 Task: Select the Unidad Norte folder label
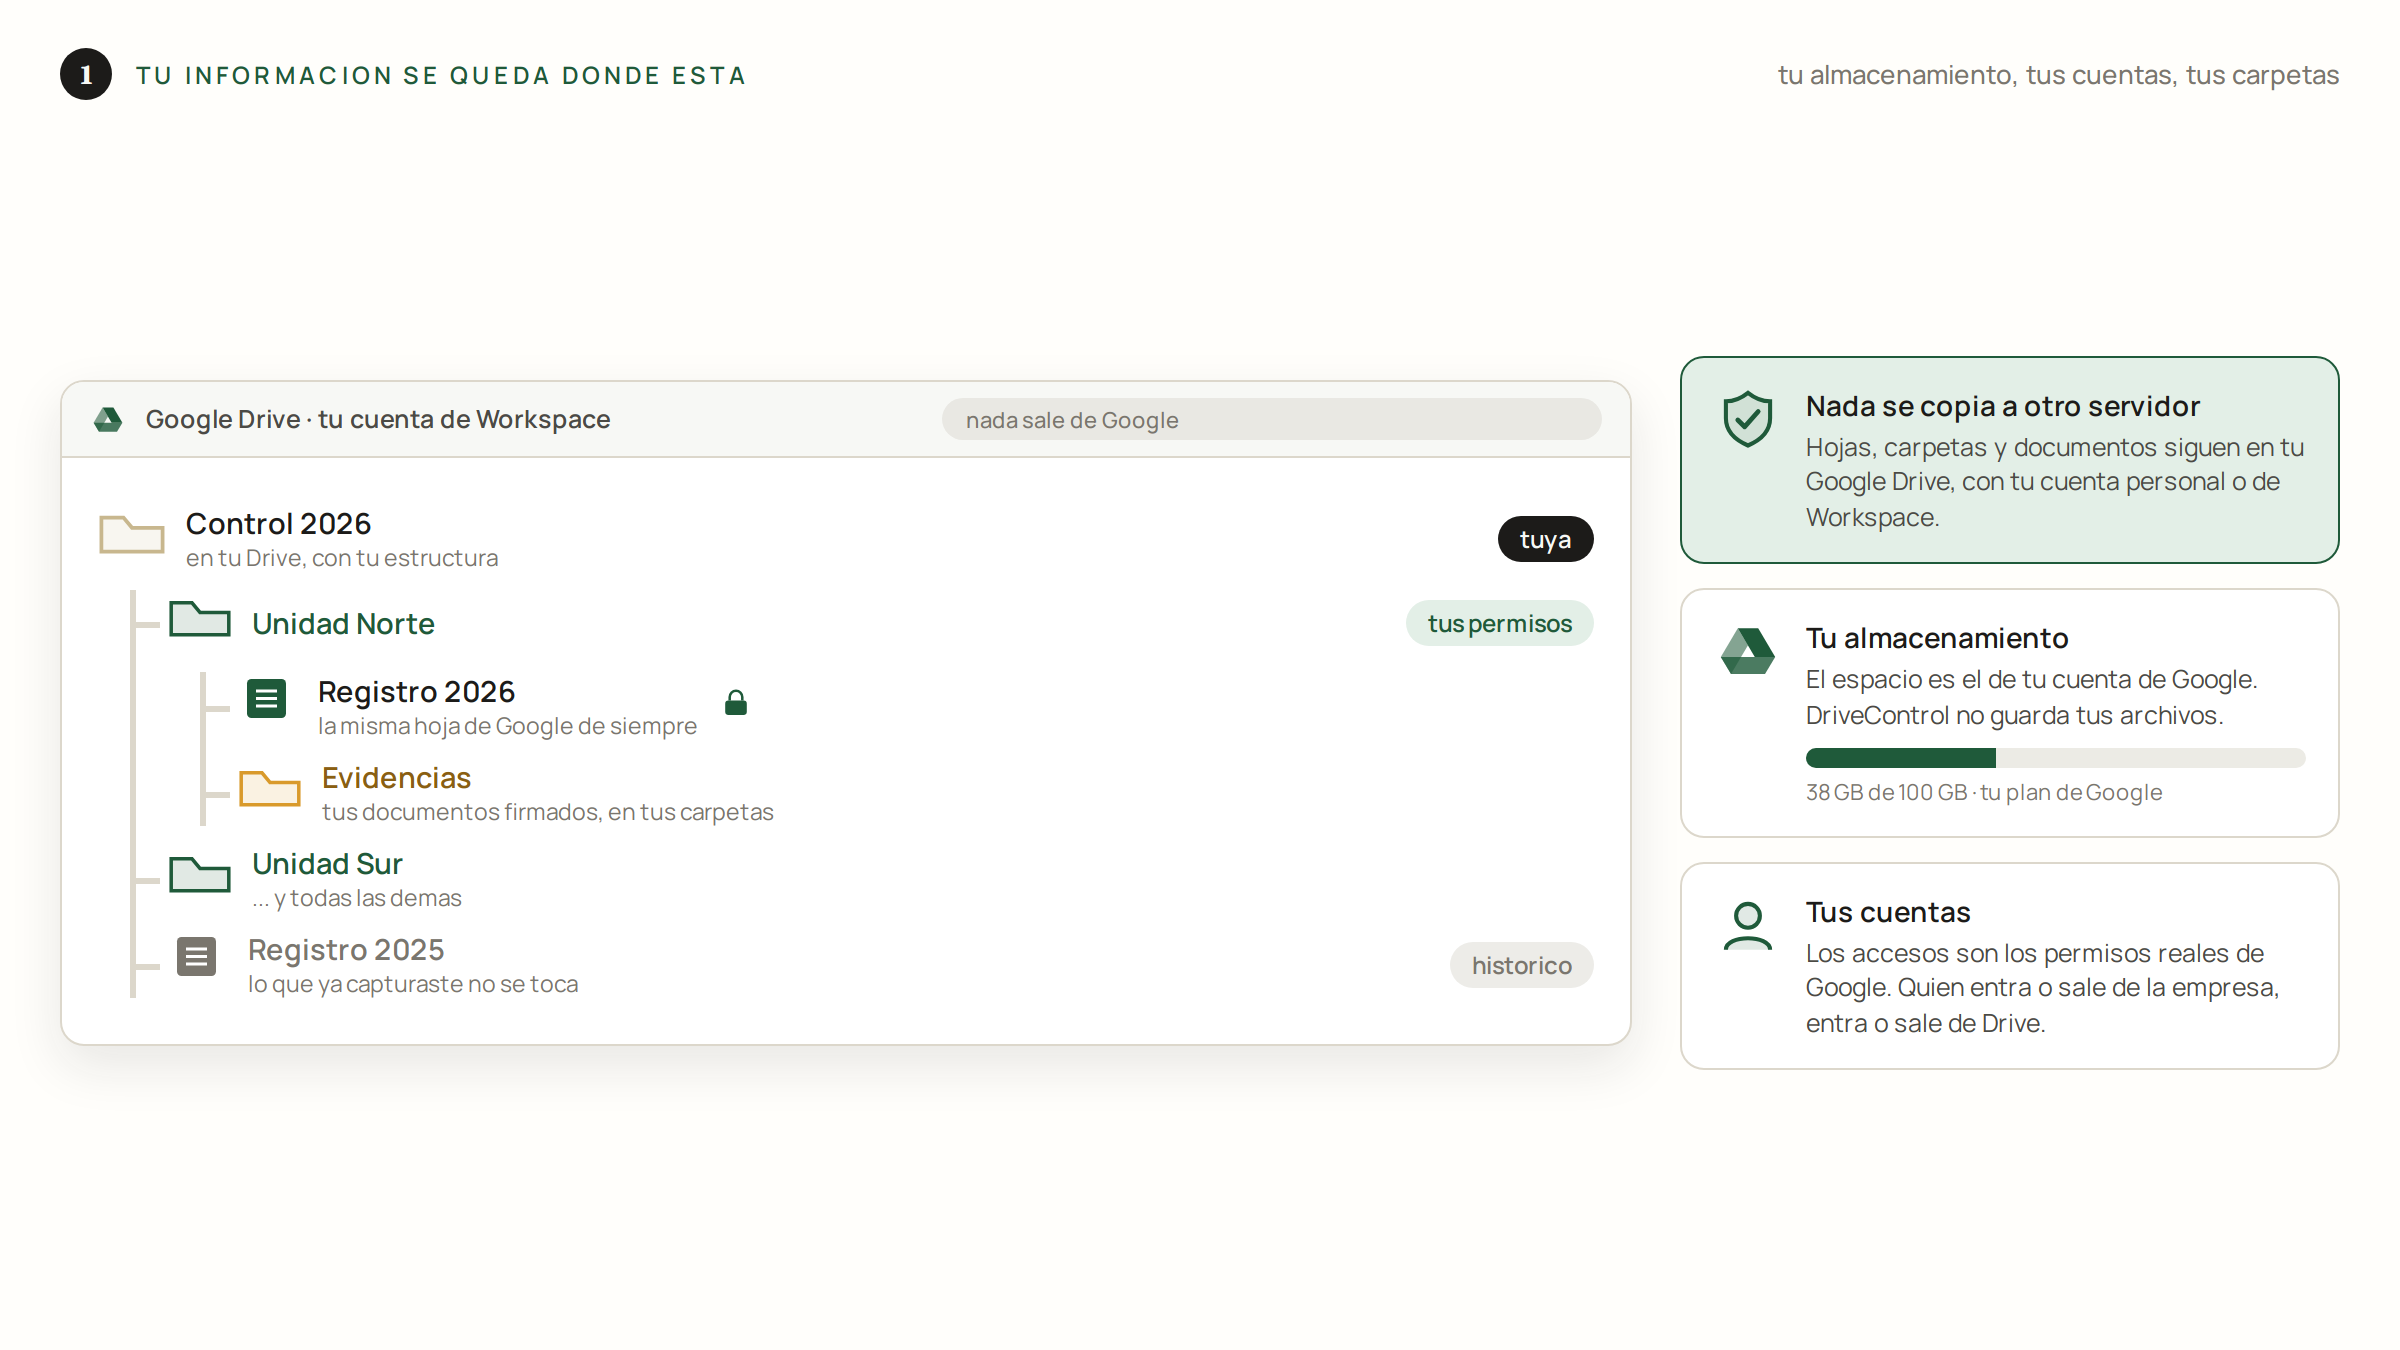pyautogui.click(x=343, y=624)
